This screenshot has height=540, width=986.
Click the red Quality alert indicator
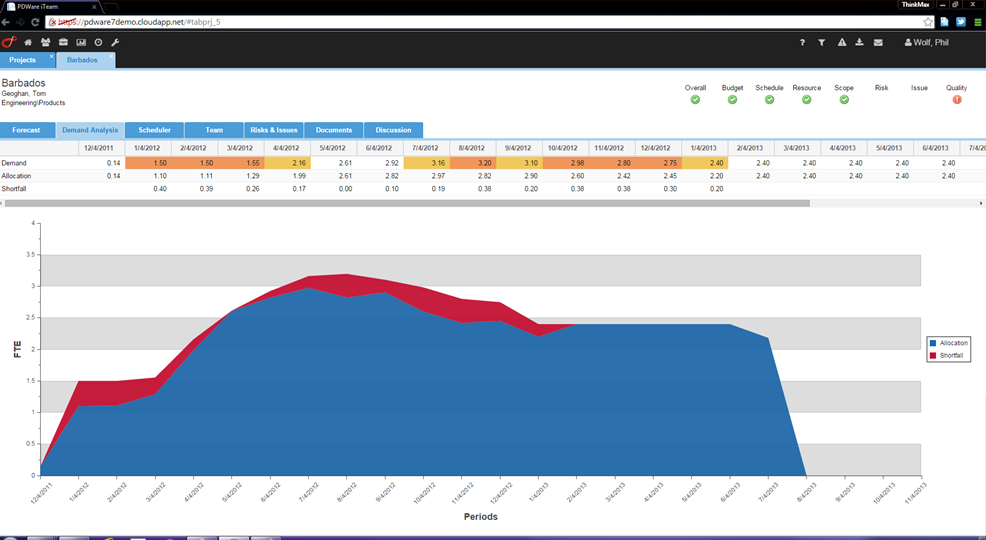956,99
